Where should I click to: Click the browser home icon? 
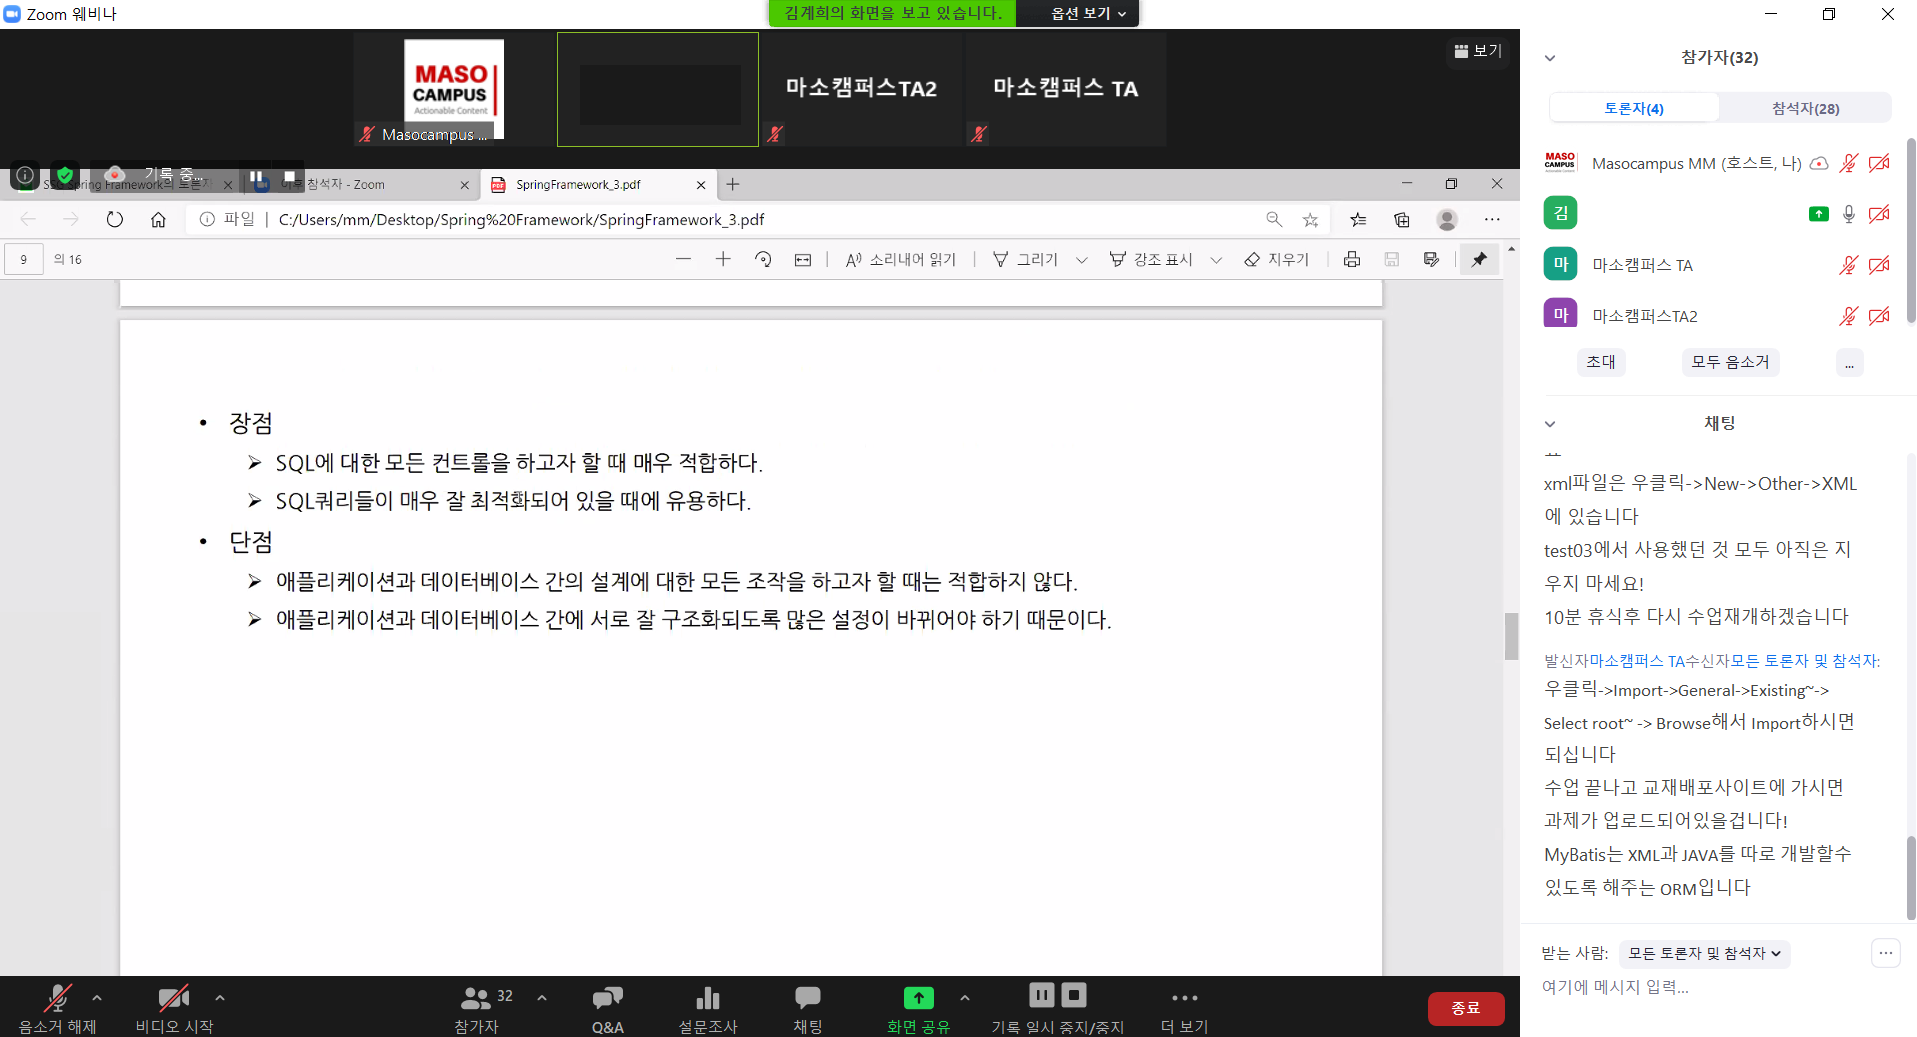(x=158, y=219)
